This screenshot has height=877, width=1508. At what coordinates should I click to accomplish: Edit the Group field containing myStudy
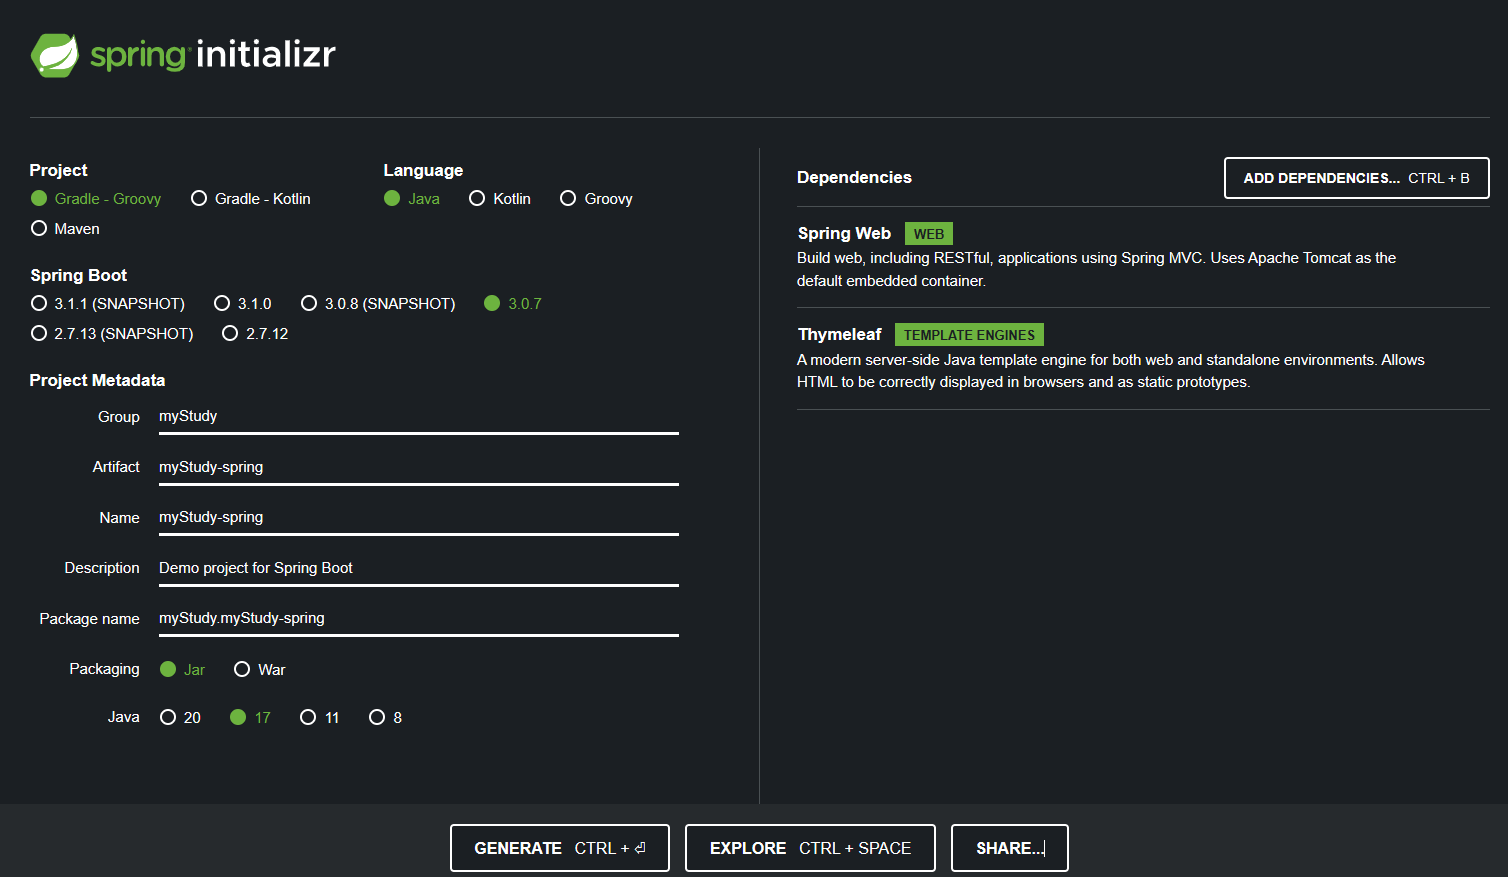click(x=419, y=417)
